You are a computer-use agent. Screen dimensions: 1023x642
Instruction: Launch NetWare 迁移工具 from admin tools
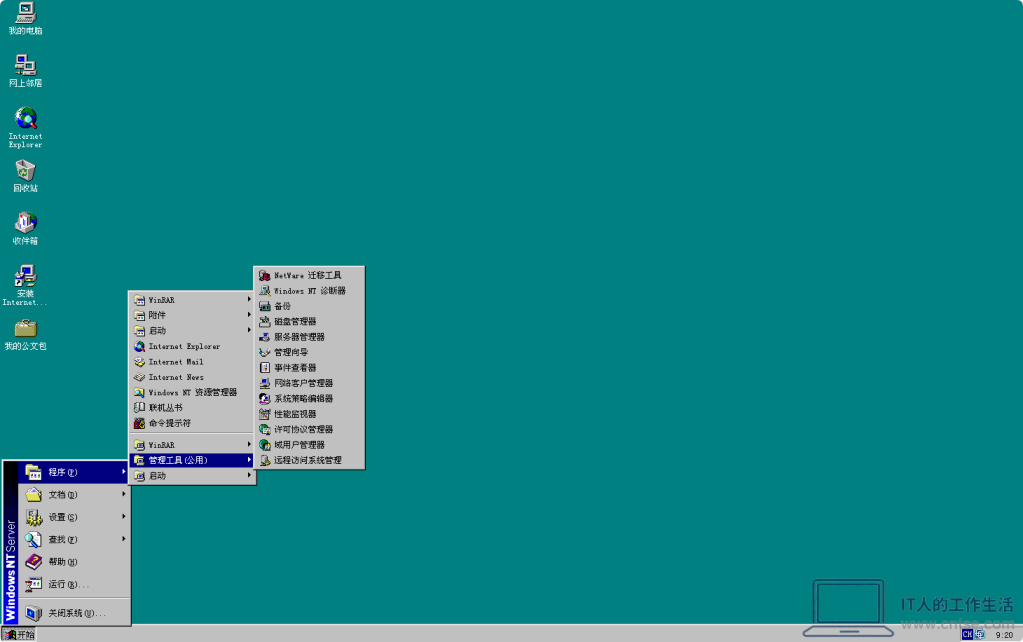click(309, 275)
